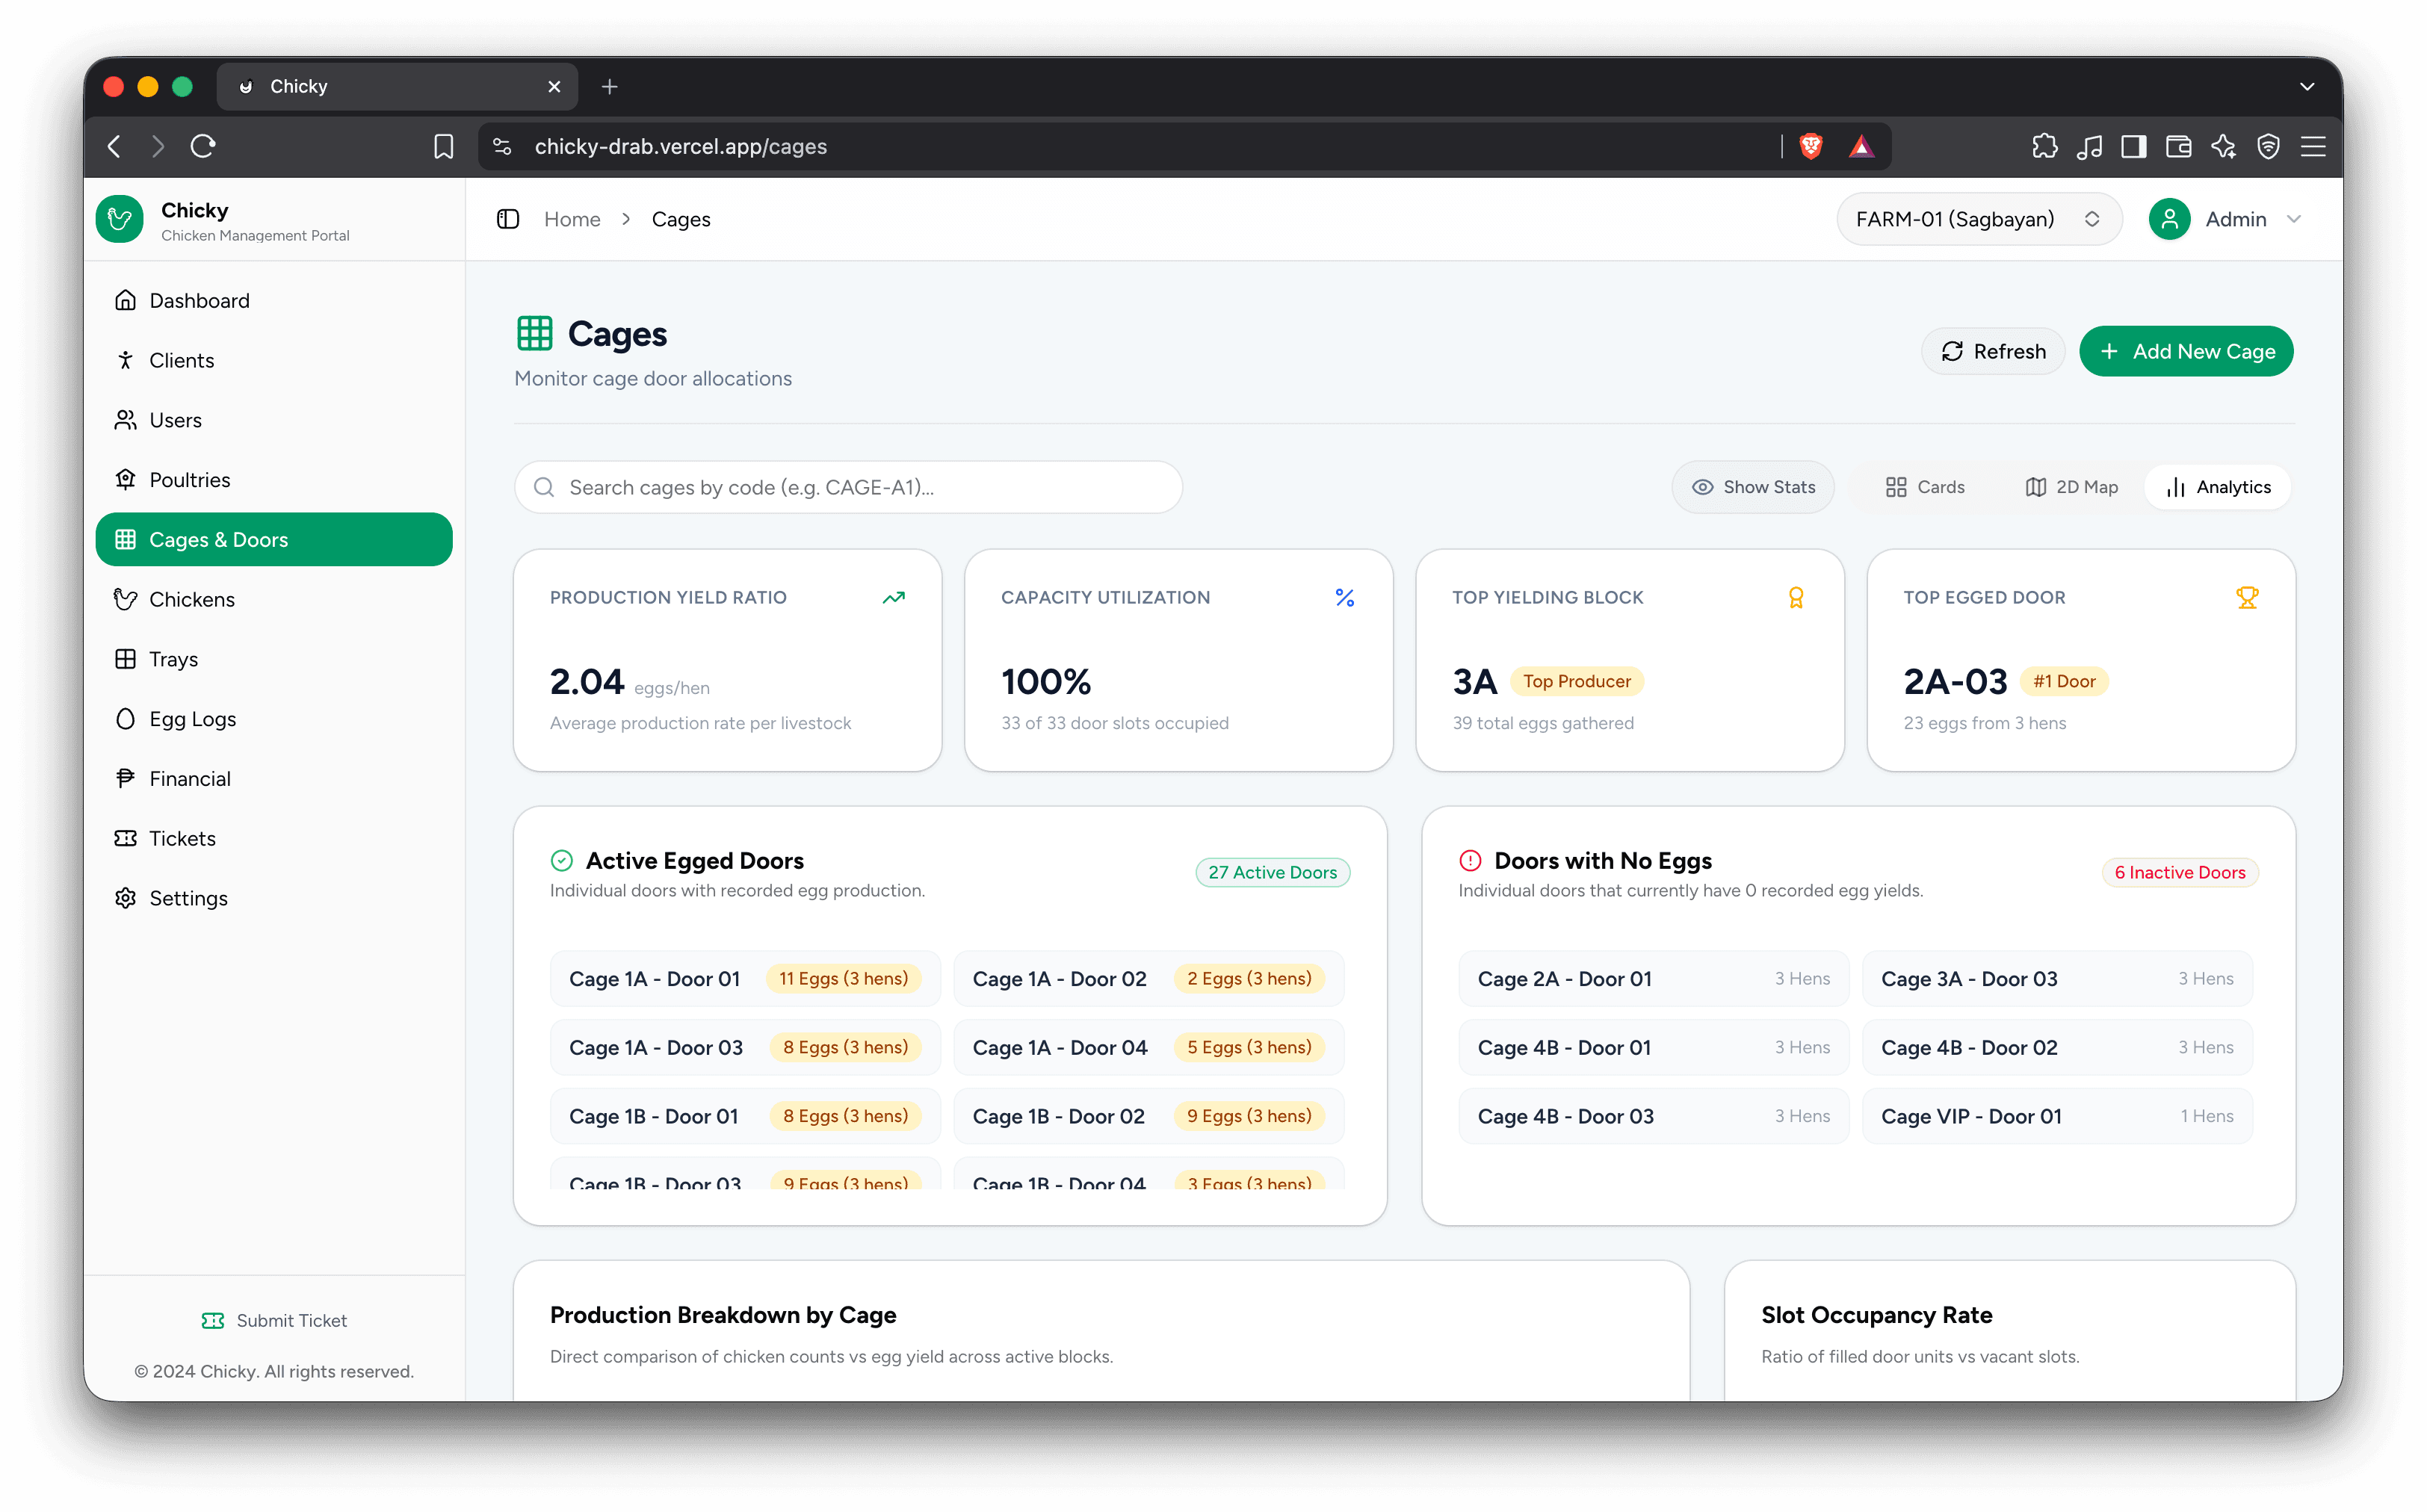This screenshot has height=1512, width=2427.
Task: Select Cage VIP - Door 01 row
Action: point(2057,1116)
